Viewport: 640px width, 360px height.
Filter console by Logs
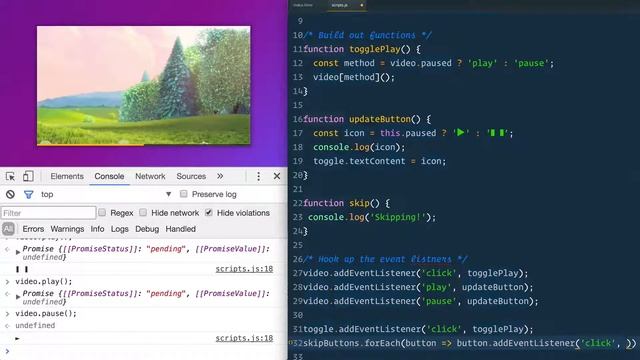coord(120,229)
